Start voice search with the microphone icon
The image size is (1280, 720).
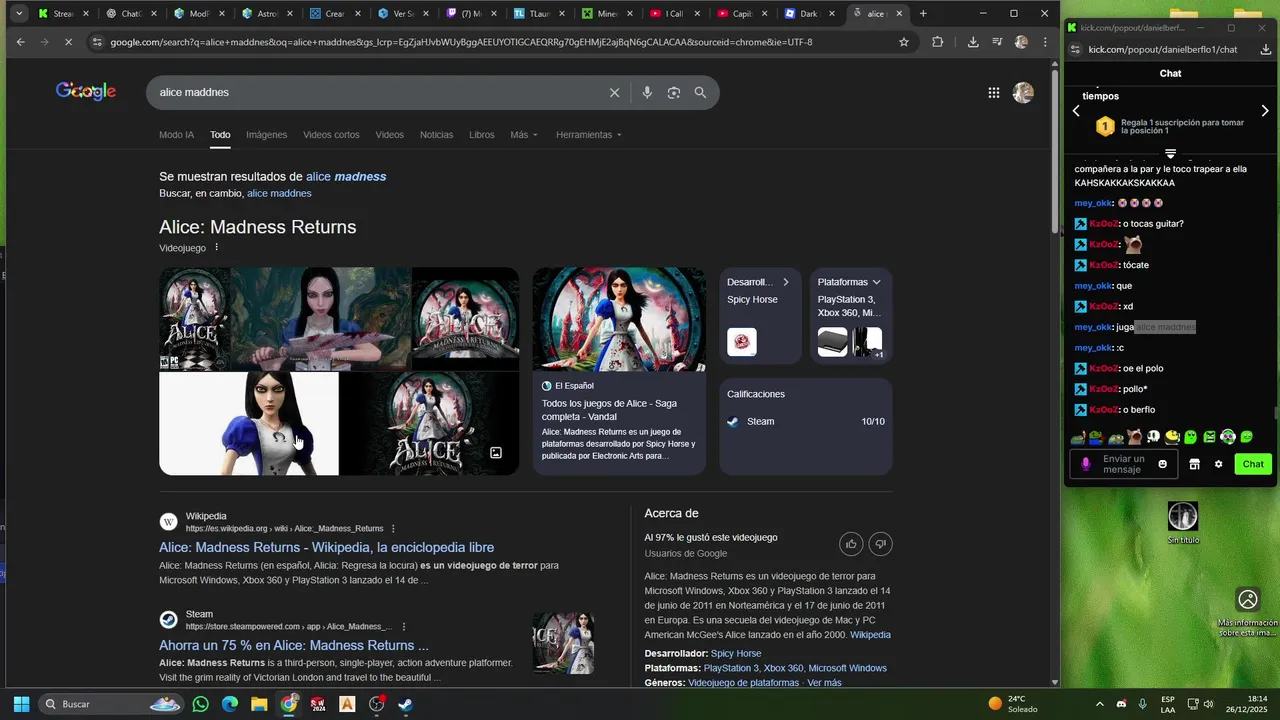click(x=647, y=92)
